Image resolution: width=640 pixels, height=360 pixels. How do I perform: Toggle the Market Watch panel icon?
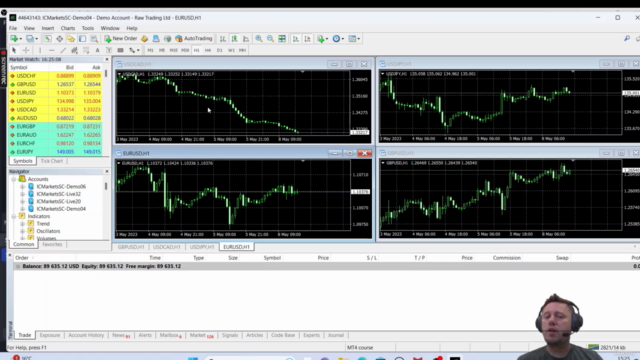point(48,39)
